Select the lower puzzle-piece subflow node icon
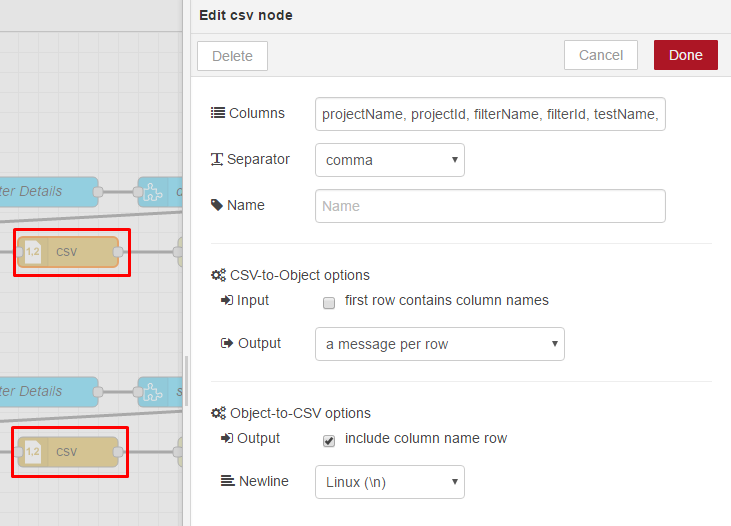The height and width of the screenshot is (526, 731). 152,392
